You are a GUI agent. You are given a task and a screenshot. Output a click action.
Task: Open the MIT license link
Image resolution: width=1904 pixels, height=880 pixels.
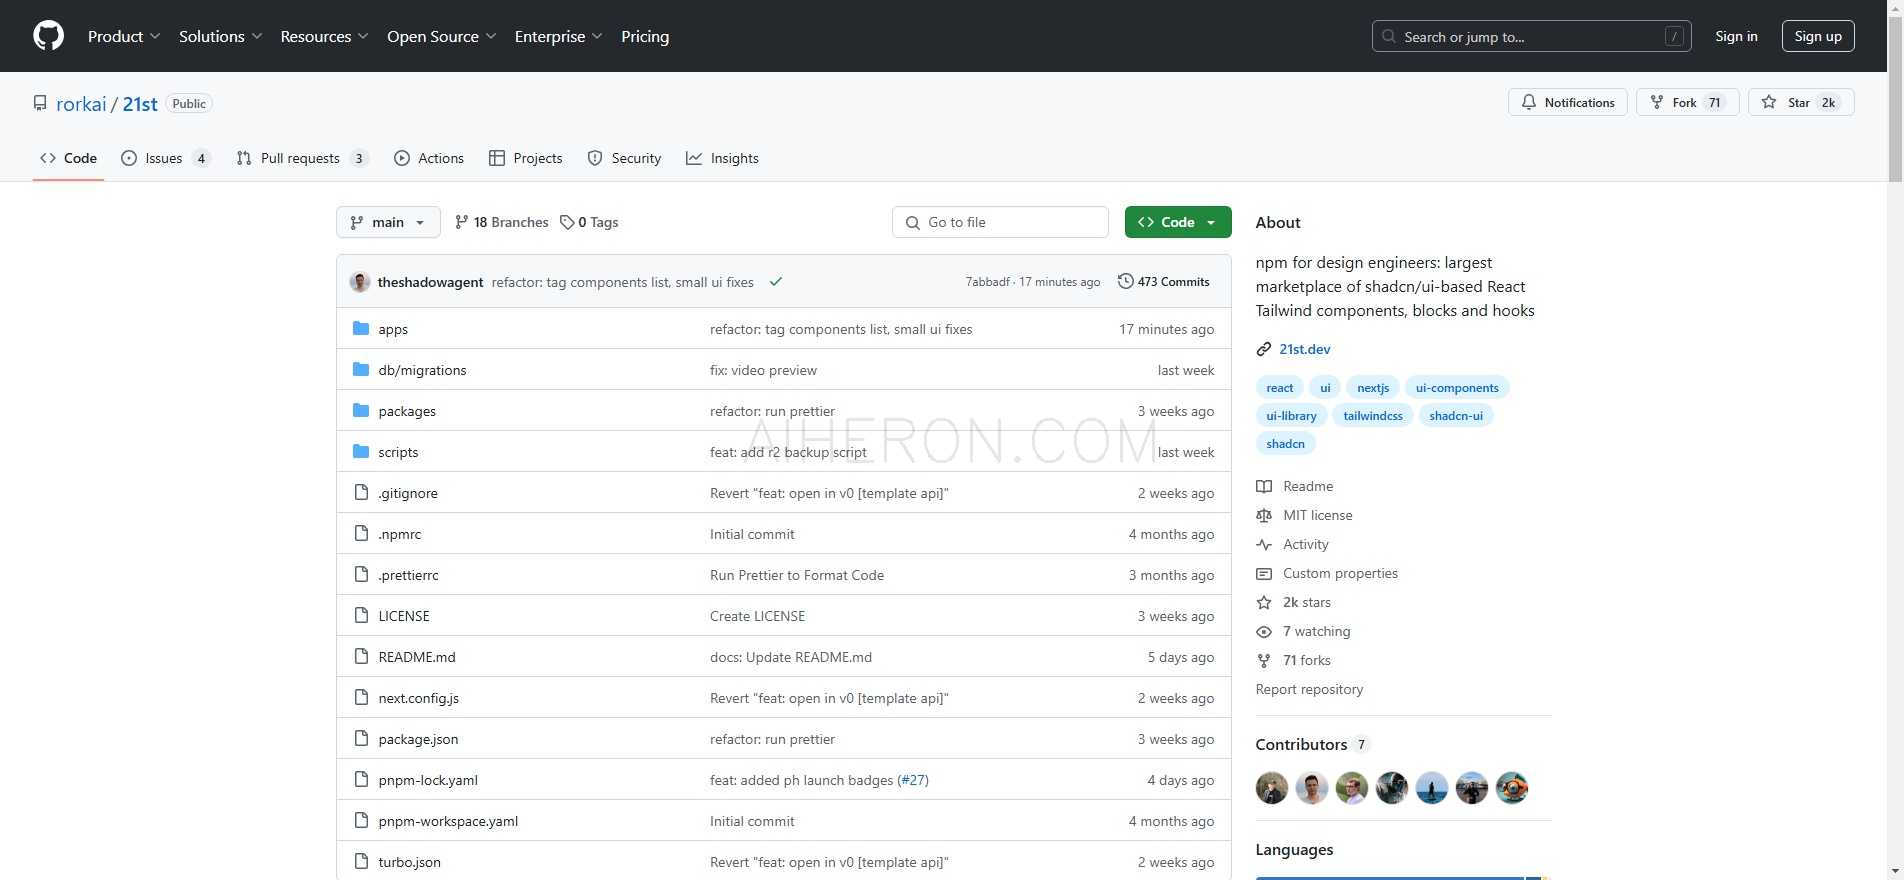tap(1305, 515)
